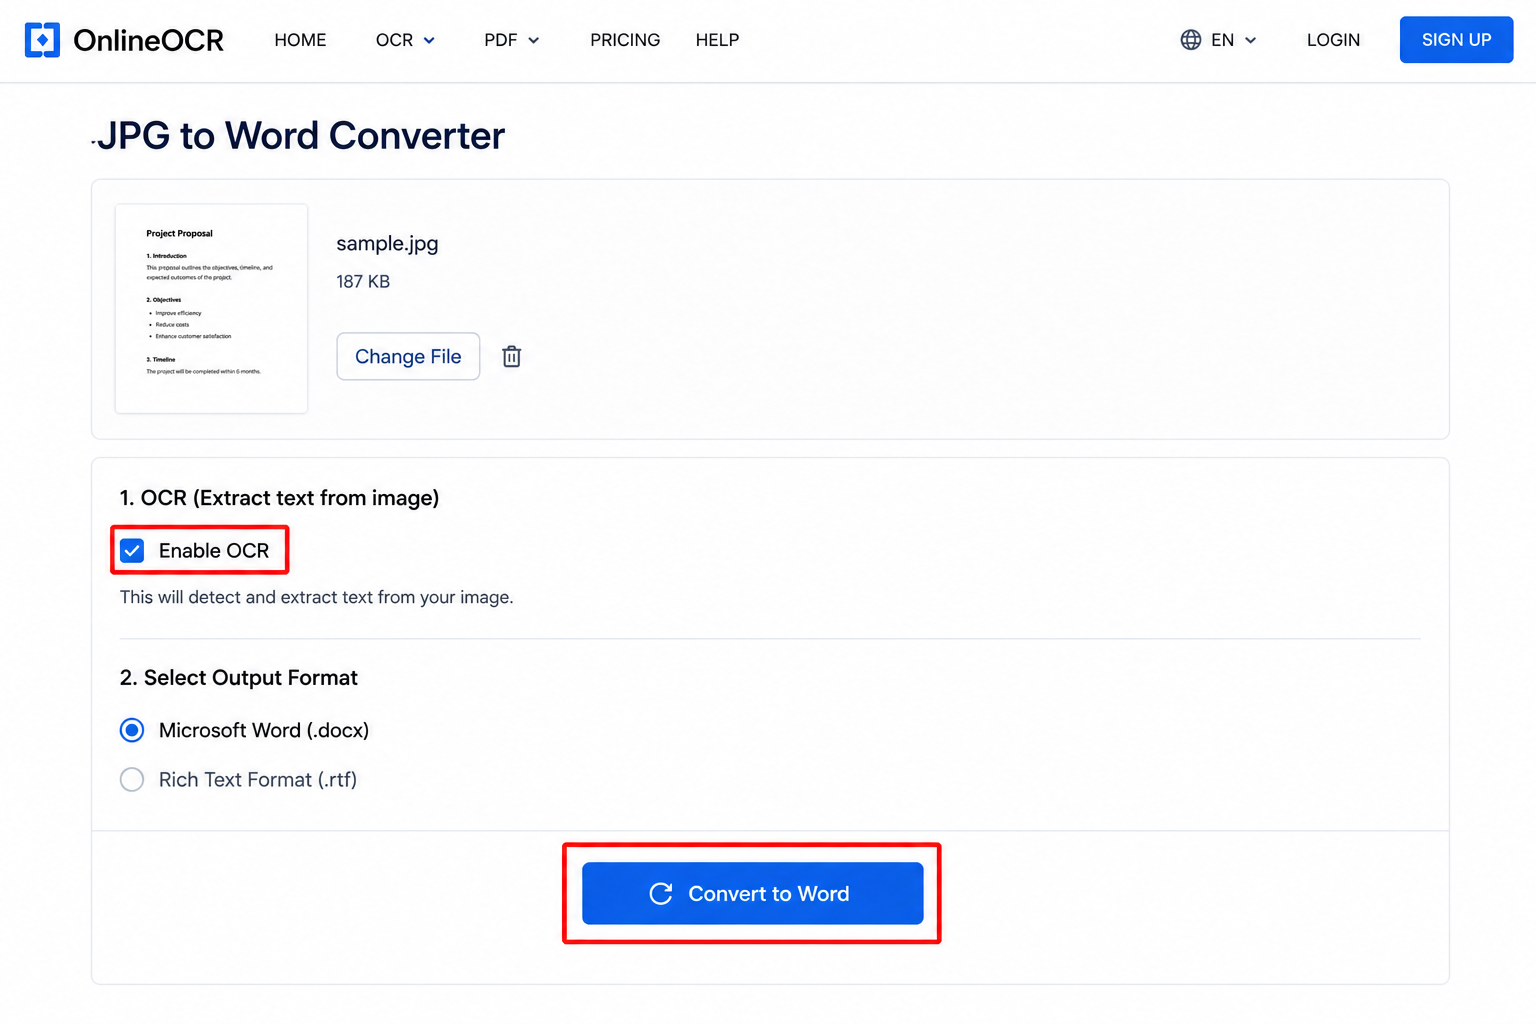Screen dimensions: 1536x1024
Task: Open the Project Proposal document thumbnail
Action: [x=211, y=308]
